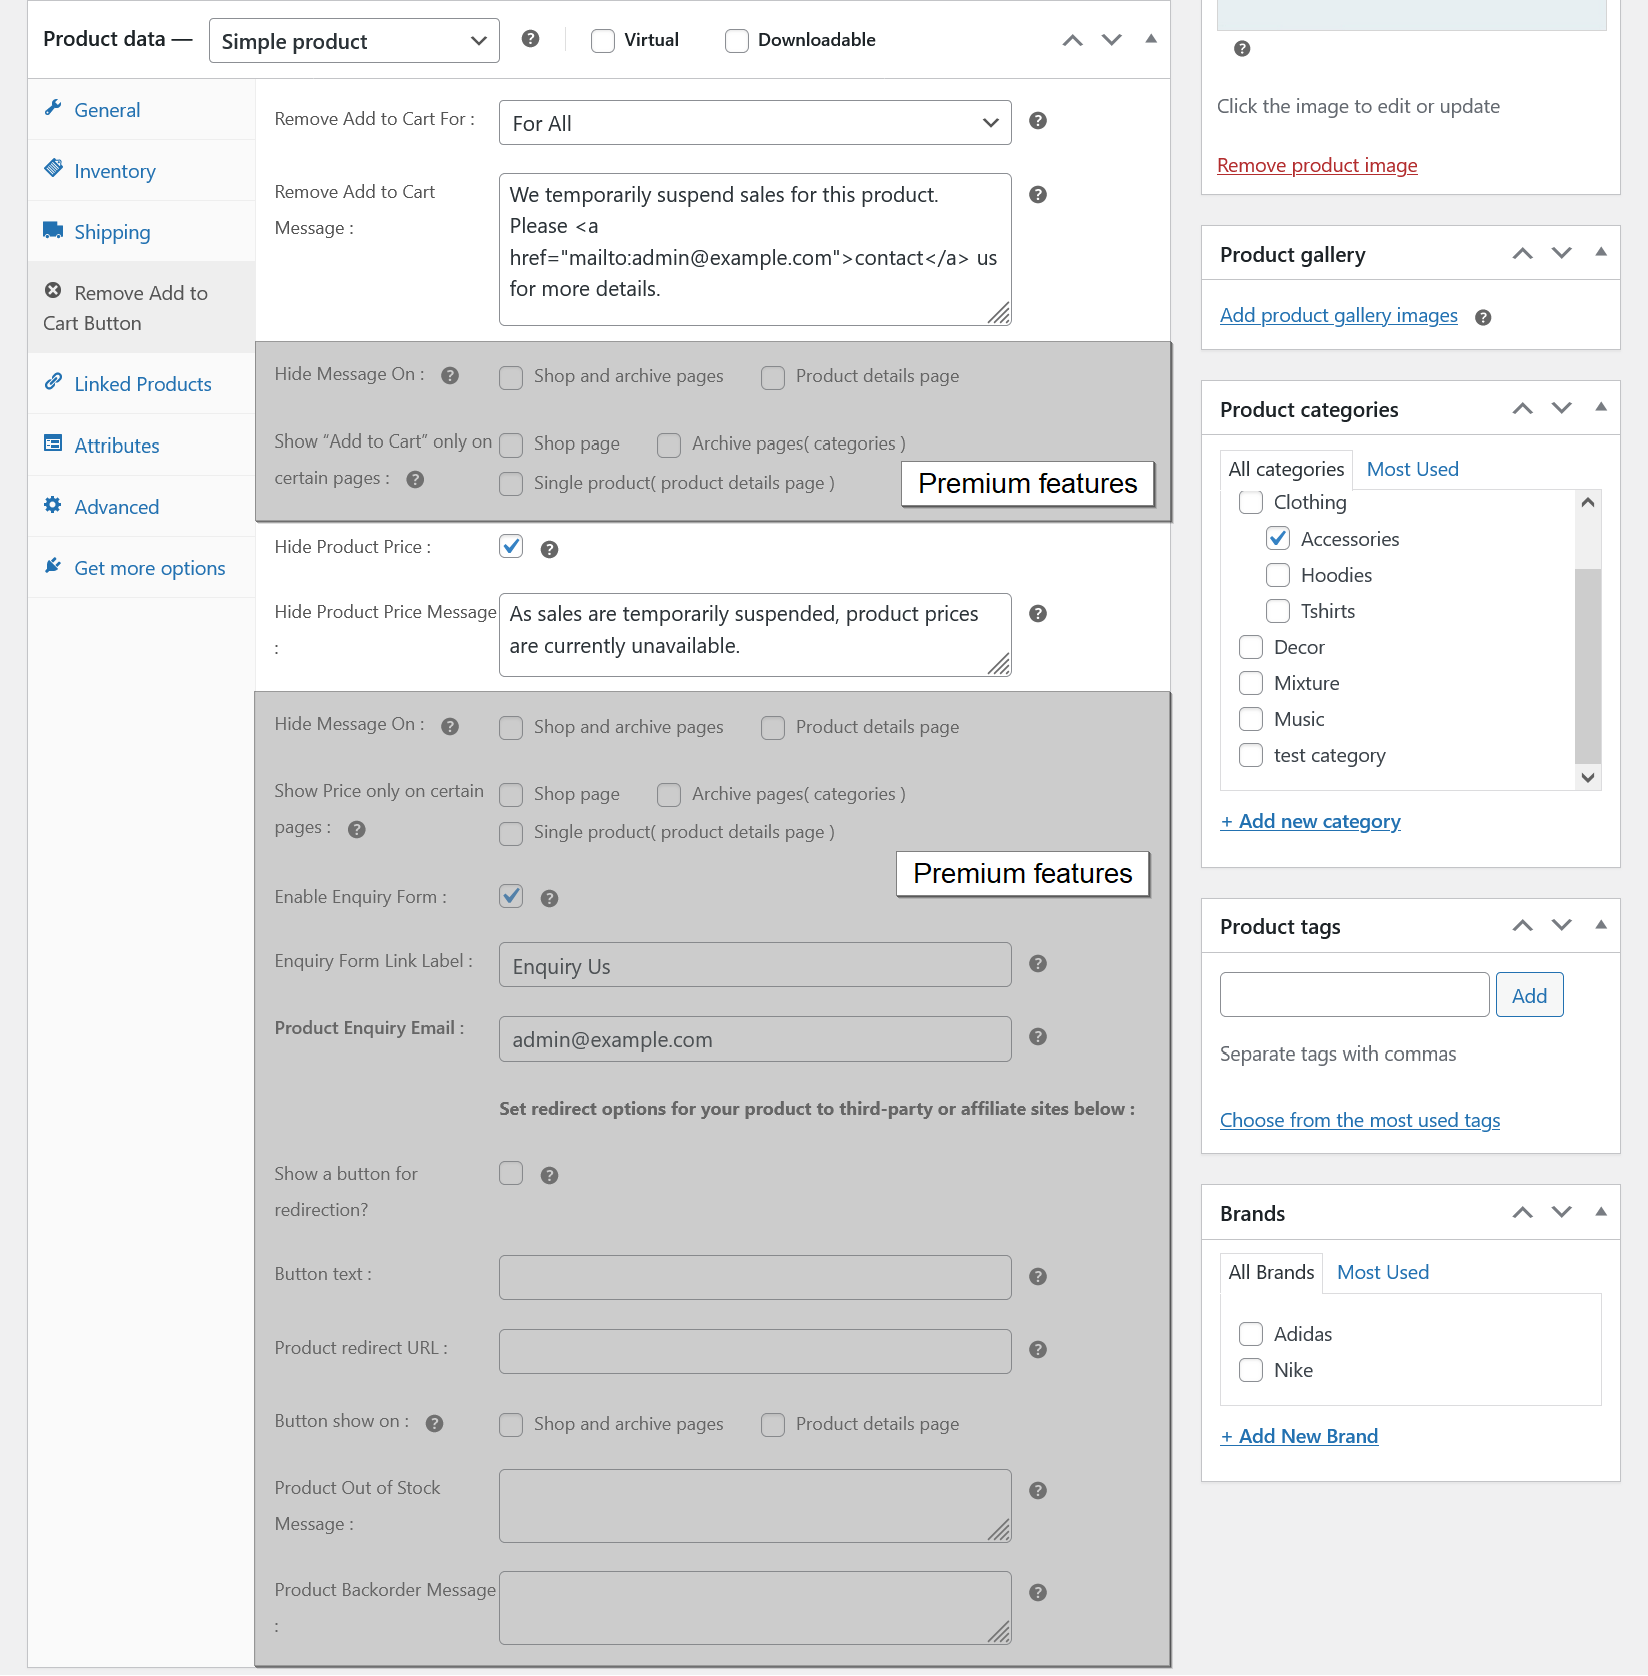Move Product gallery panel up arrow
Viewport: 1648px width, 1676px height.
tap(1522, 254)
